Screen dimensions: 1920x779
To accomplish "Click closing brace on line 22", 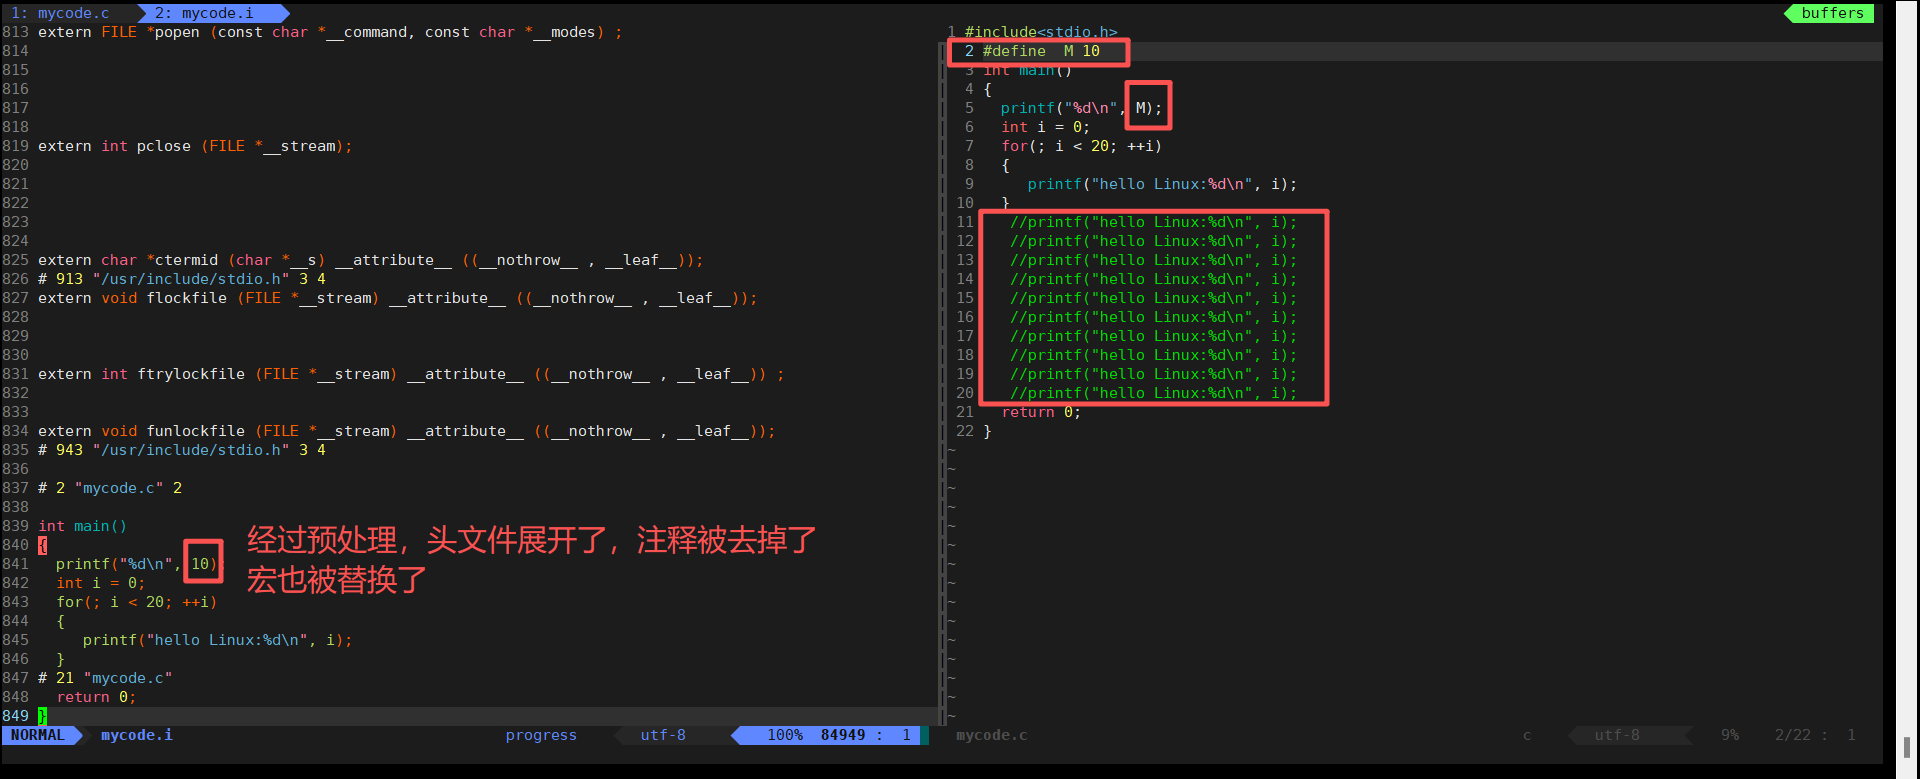I will [x=987, y=431].
